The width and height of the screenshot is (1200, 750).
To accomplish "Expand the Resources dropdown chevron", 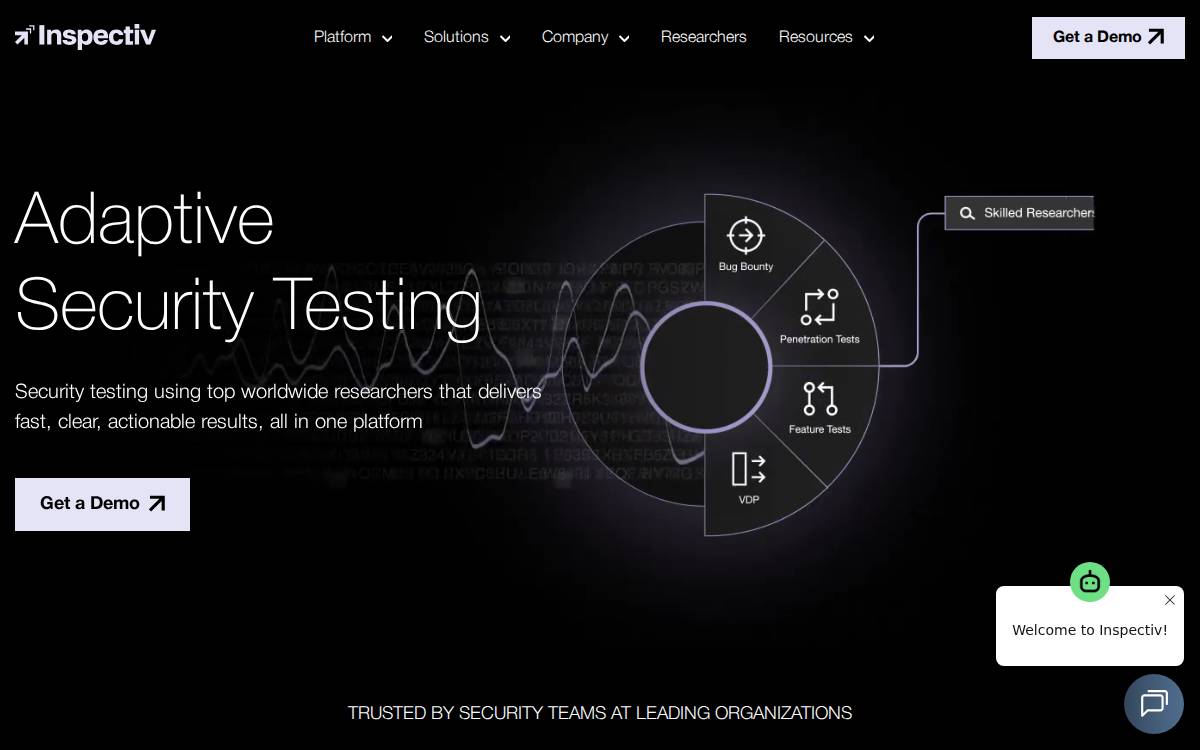I will coord(869,38).
